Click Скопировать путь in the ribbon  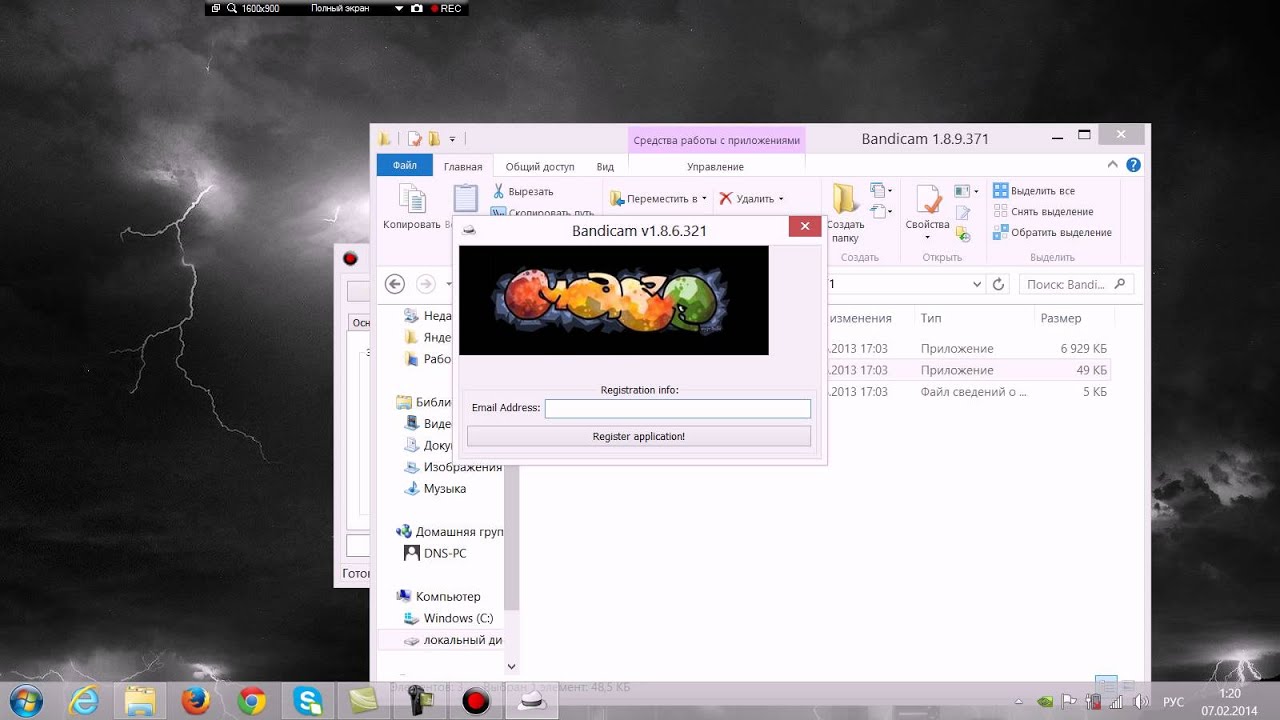click(x=543, y=212)
